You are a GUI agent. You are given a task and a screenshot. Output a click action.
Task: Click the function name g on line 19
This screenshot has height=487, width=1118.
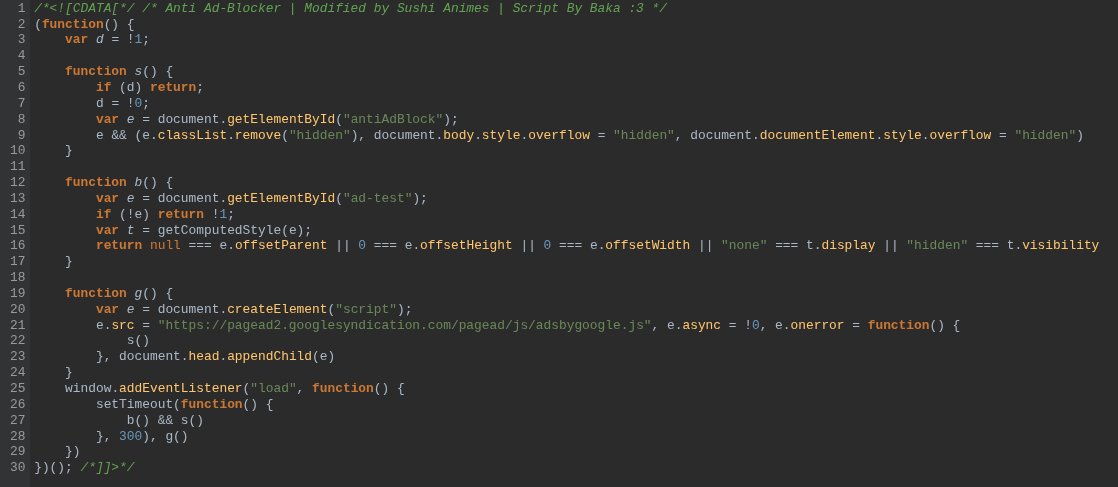pos(138,293)
